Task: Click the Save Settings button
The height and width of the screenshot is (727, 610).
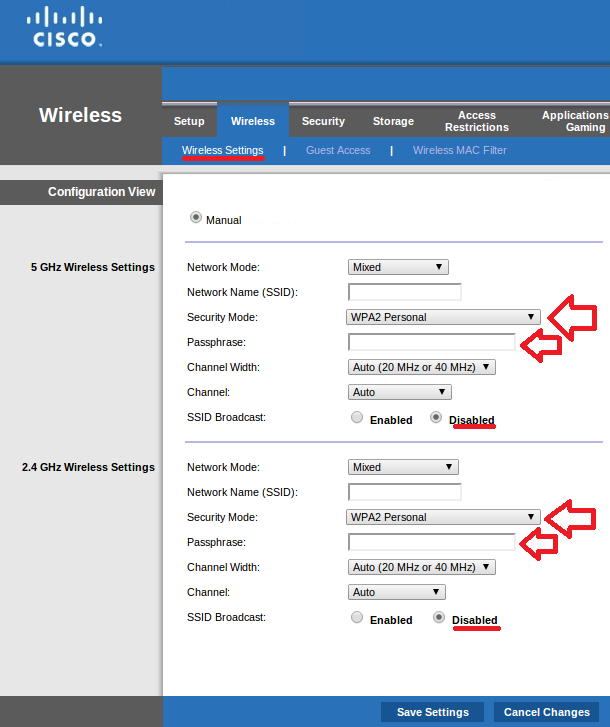Action: pyautogui.click(x=432, y=712)
